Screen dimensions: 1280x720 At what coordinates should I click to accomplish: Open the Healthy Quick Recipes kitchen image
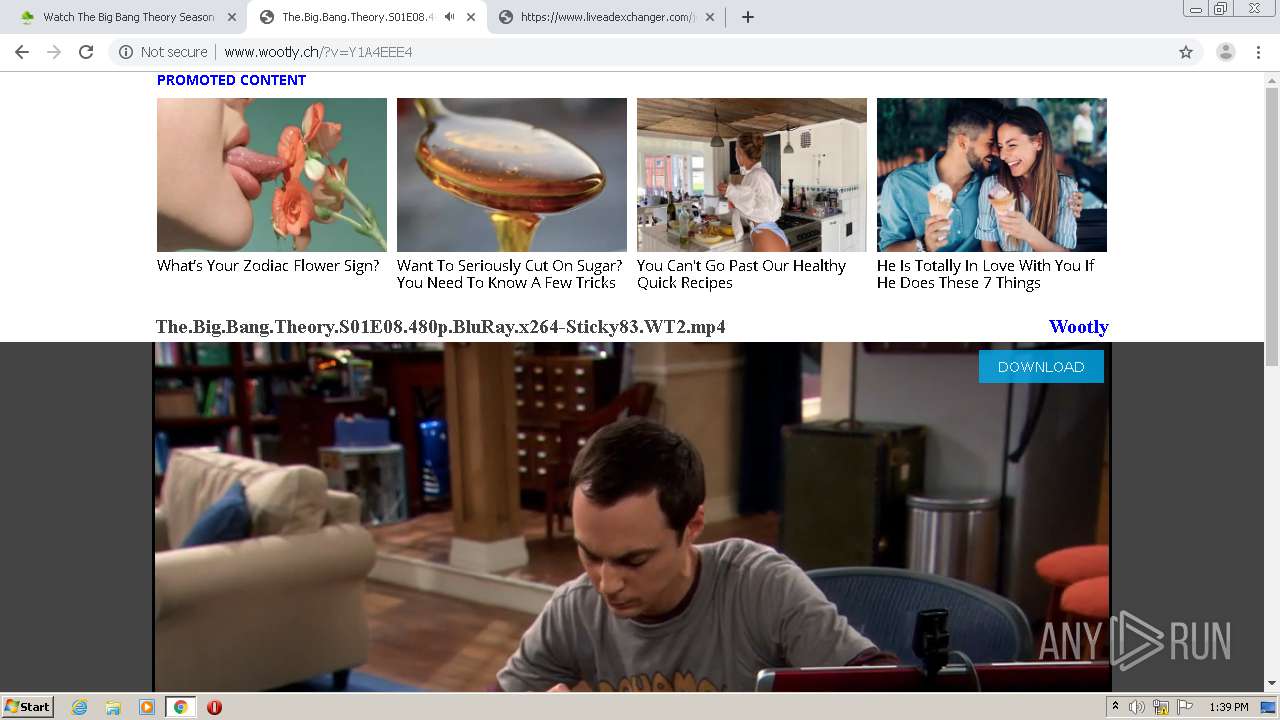click(x=752, y=175)
